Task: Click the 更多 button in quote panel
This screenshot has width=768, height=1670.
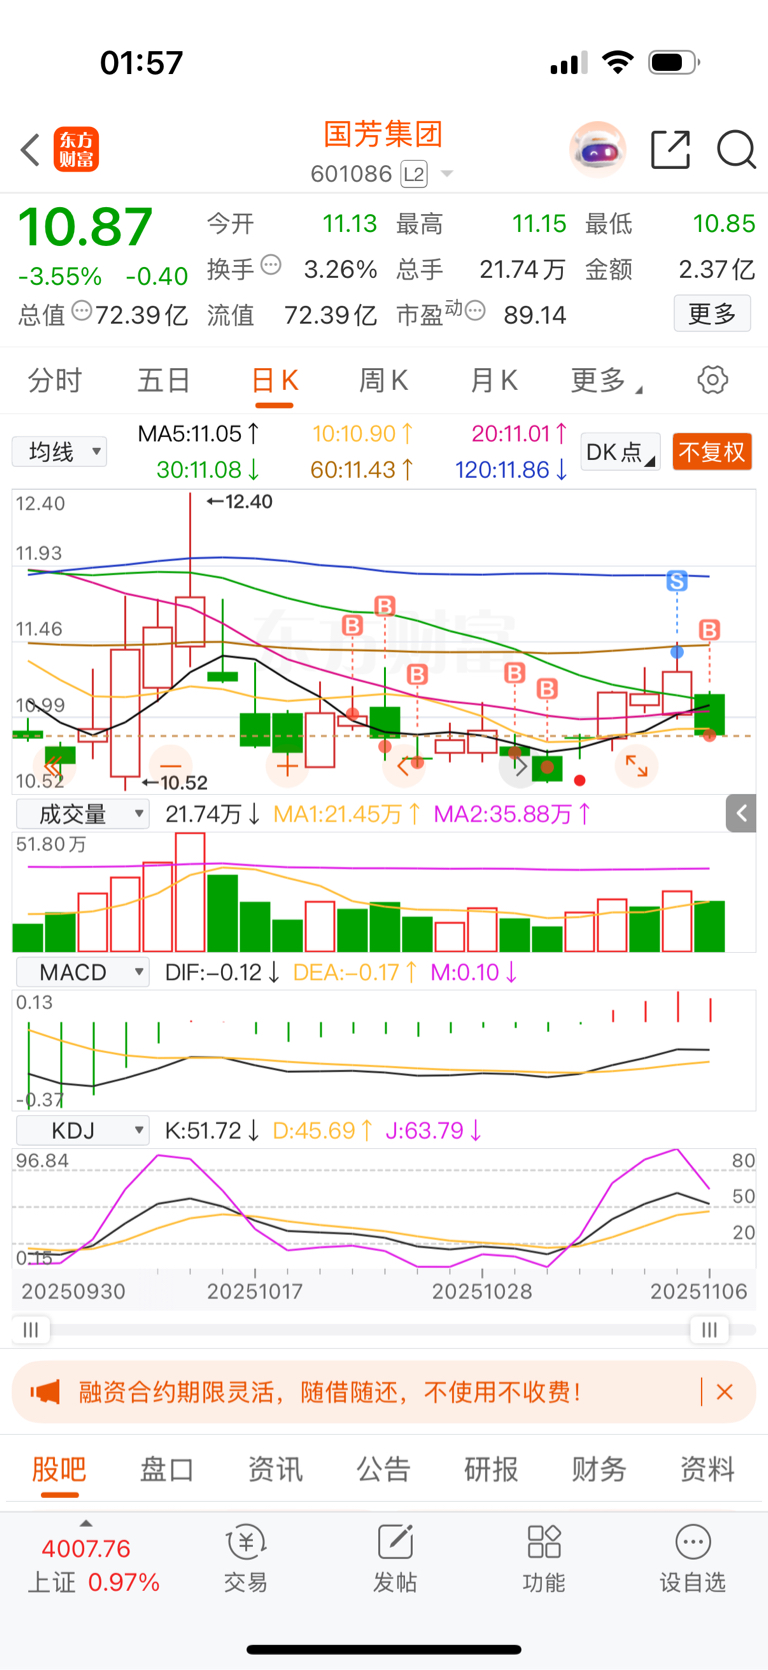Action: point(712,314)
